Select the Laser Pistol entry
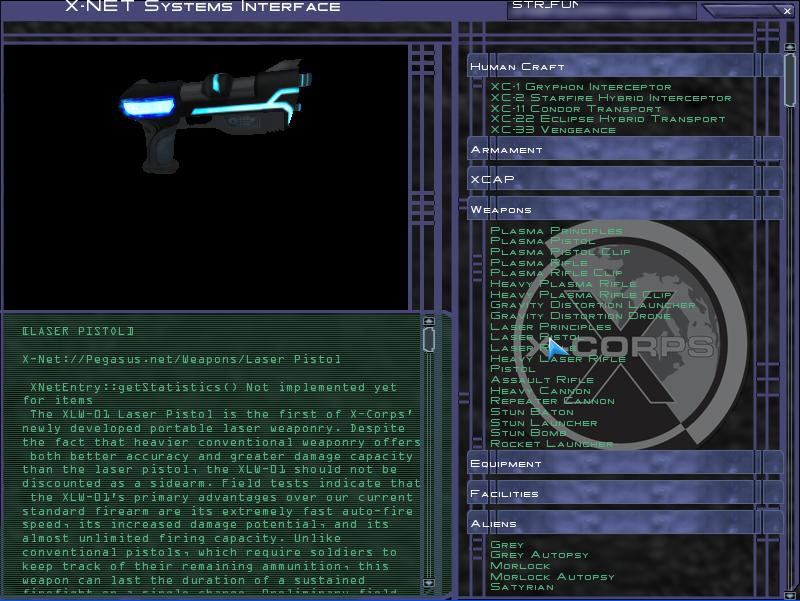This screenshot has width=800, height=601. (x=536, y=337)
